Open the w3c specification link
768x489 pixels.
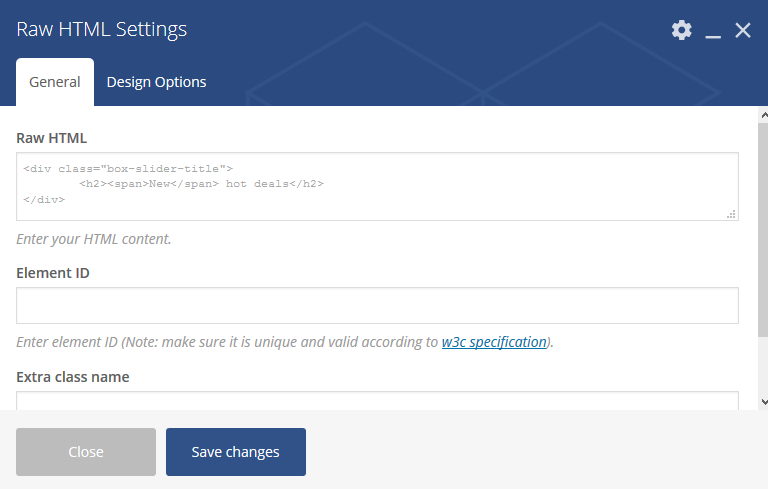pyautogui.click(x=494, y=342)
